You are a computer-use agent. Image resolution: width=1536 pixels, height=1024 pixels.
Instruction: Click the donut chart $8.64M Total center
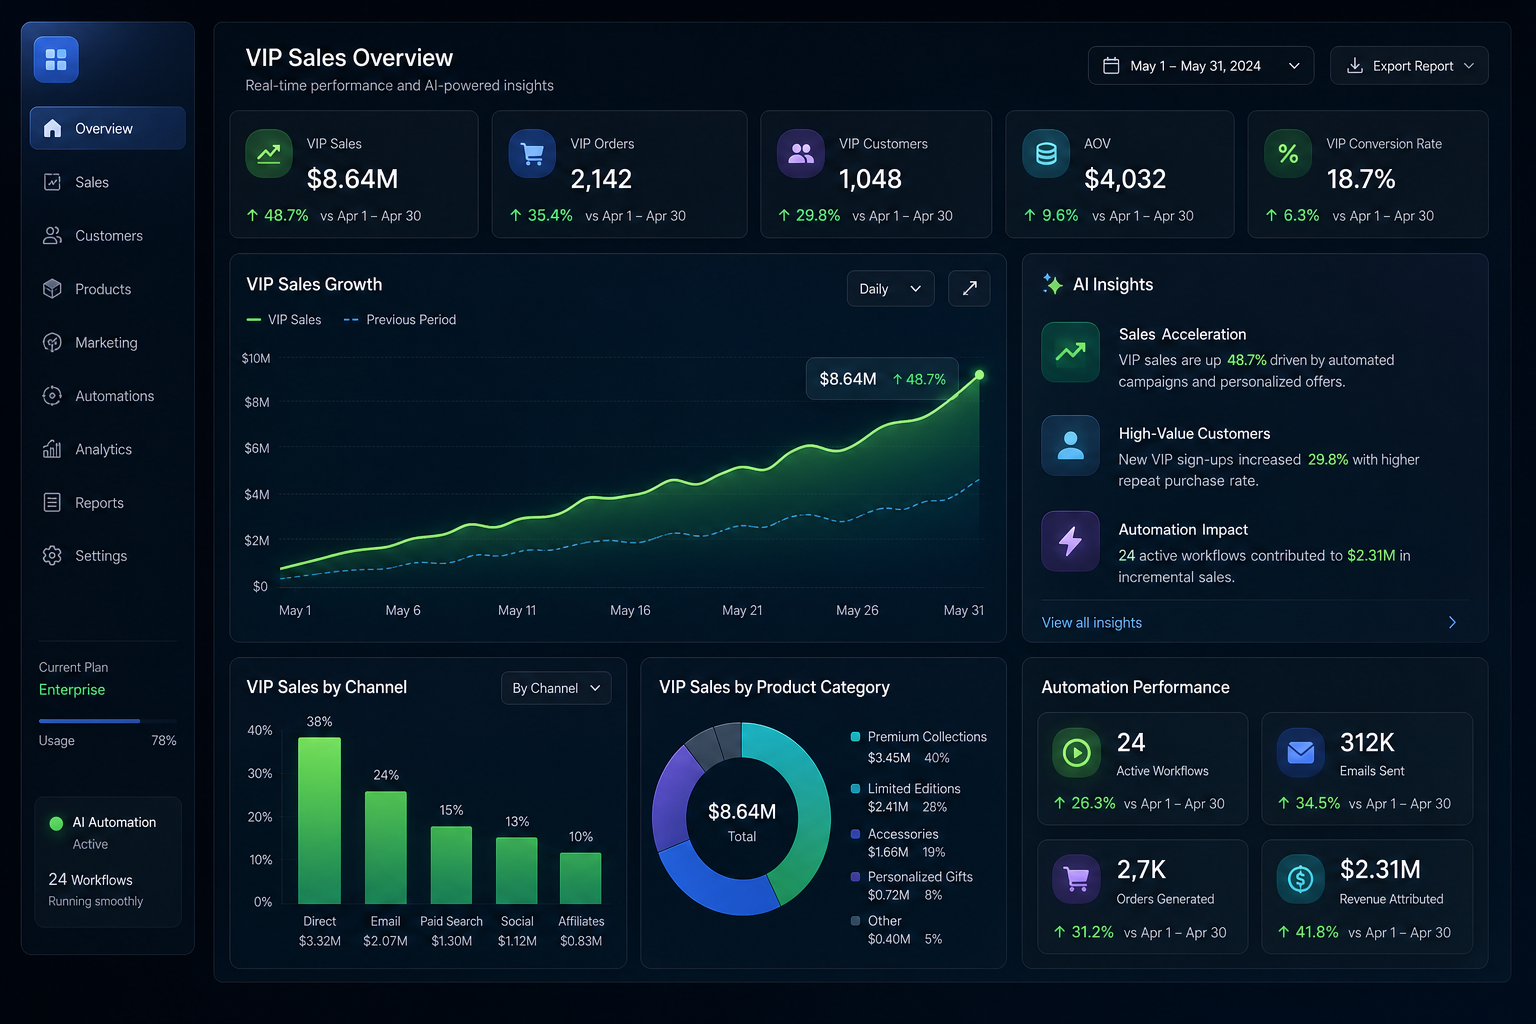pyautogui.click(x=742, y=822)
